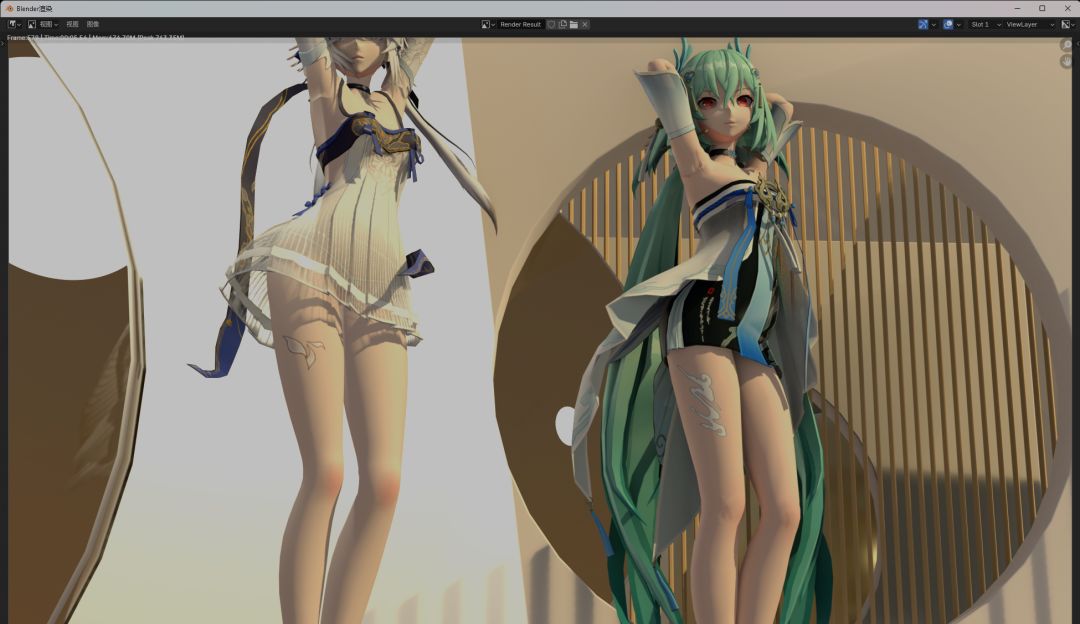Click the open image folder icon

coord(574,24)
